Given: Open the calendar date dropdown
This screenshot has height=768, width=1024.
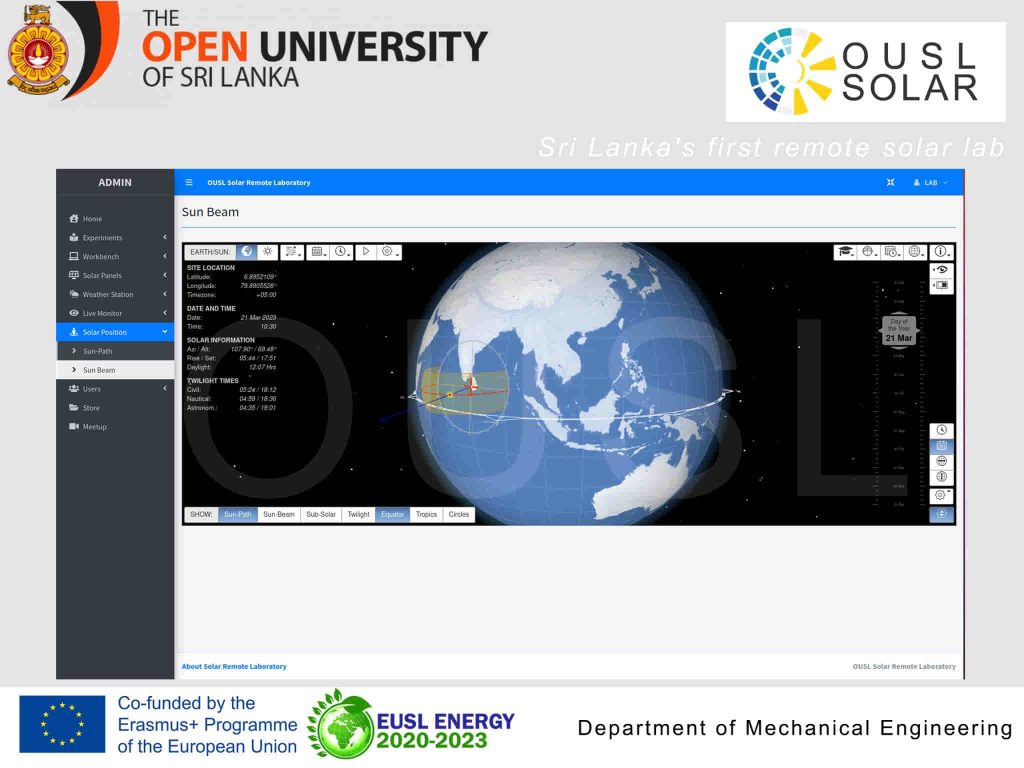Looking at the screenshot, I should point(318,251).
